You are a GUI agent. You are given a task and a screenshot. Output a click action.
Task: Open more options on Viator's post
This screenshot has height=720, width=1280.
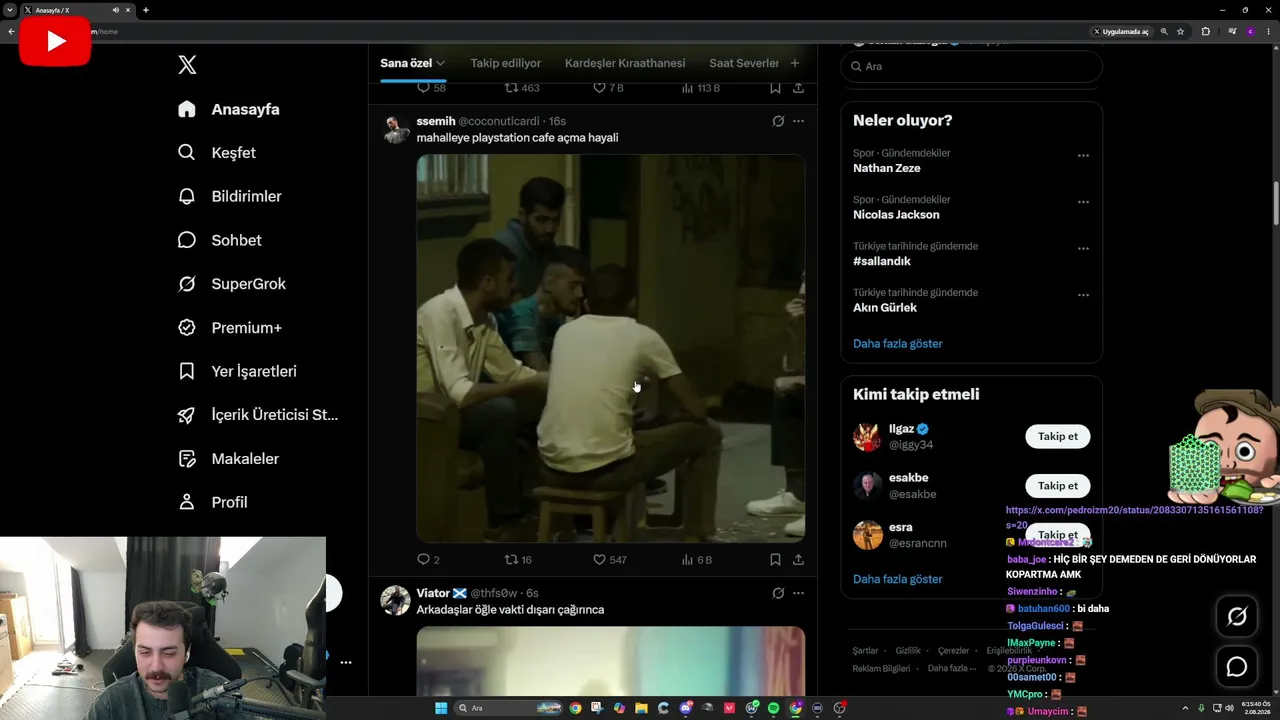(x=798, y=593)
